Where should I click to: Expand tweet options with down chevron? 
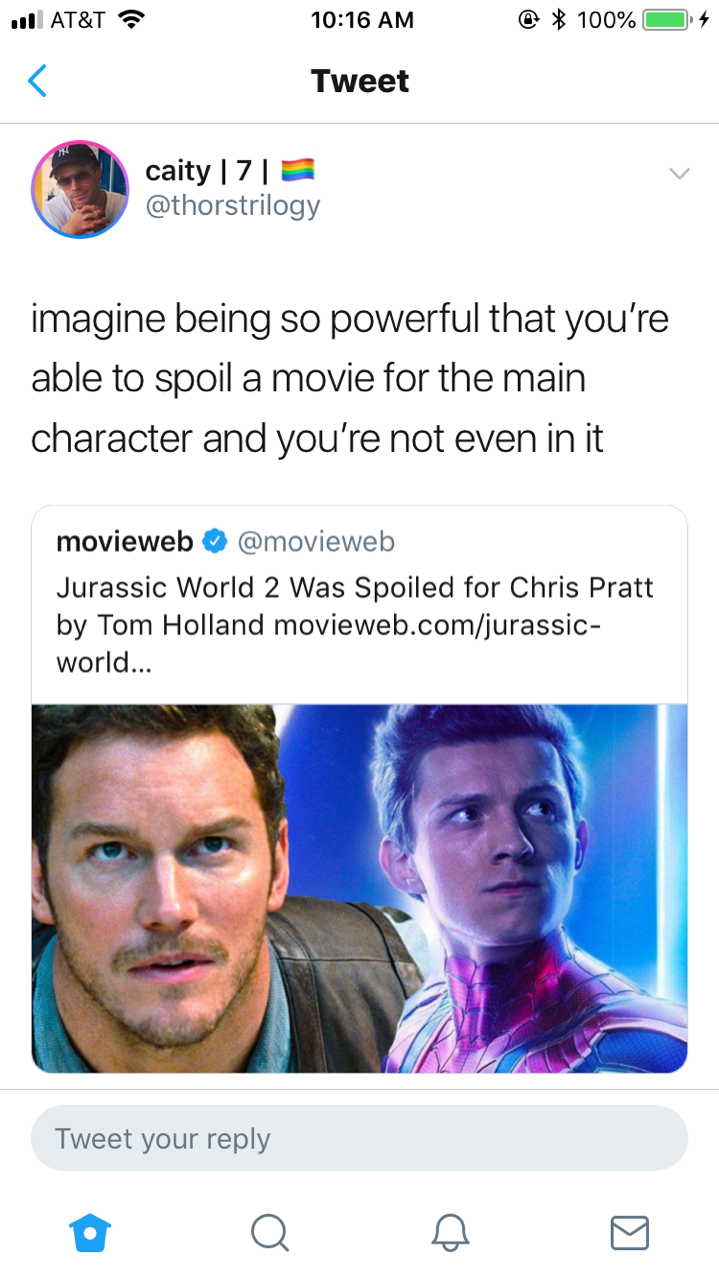679,174
